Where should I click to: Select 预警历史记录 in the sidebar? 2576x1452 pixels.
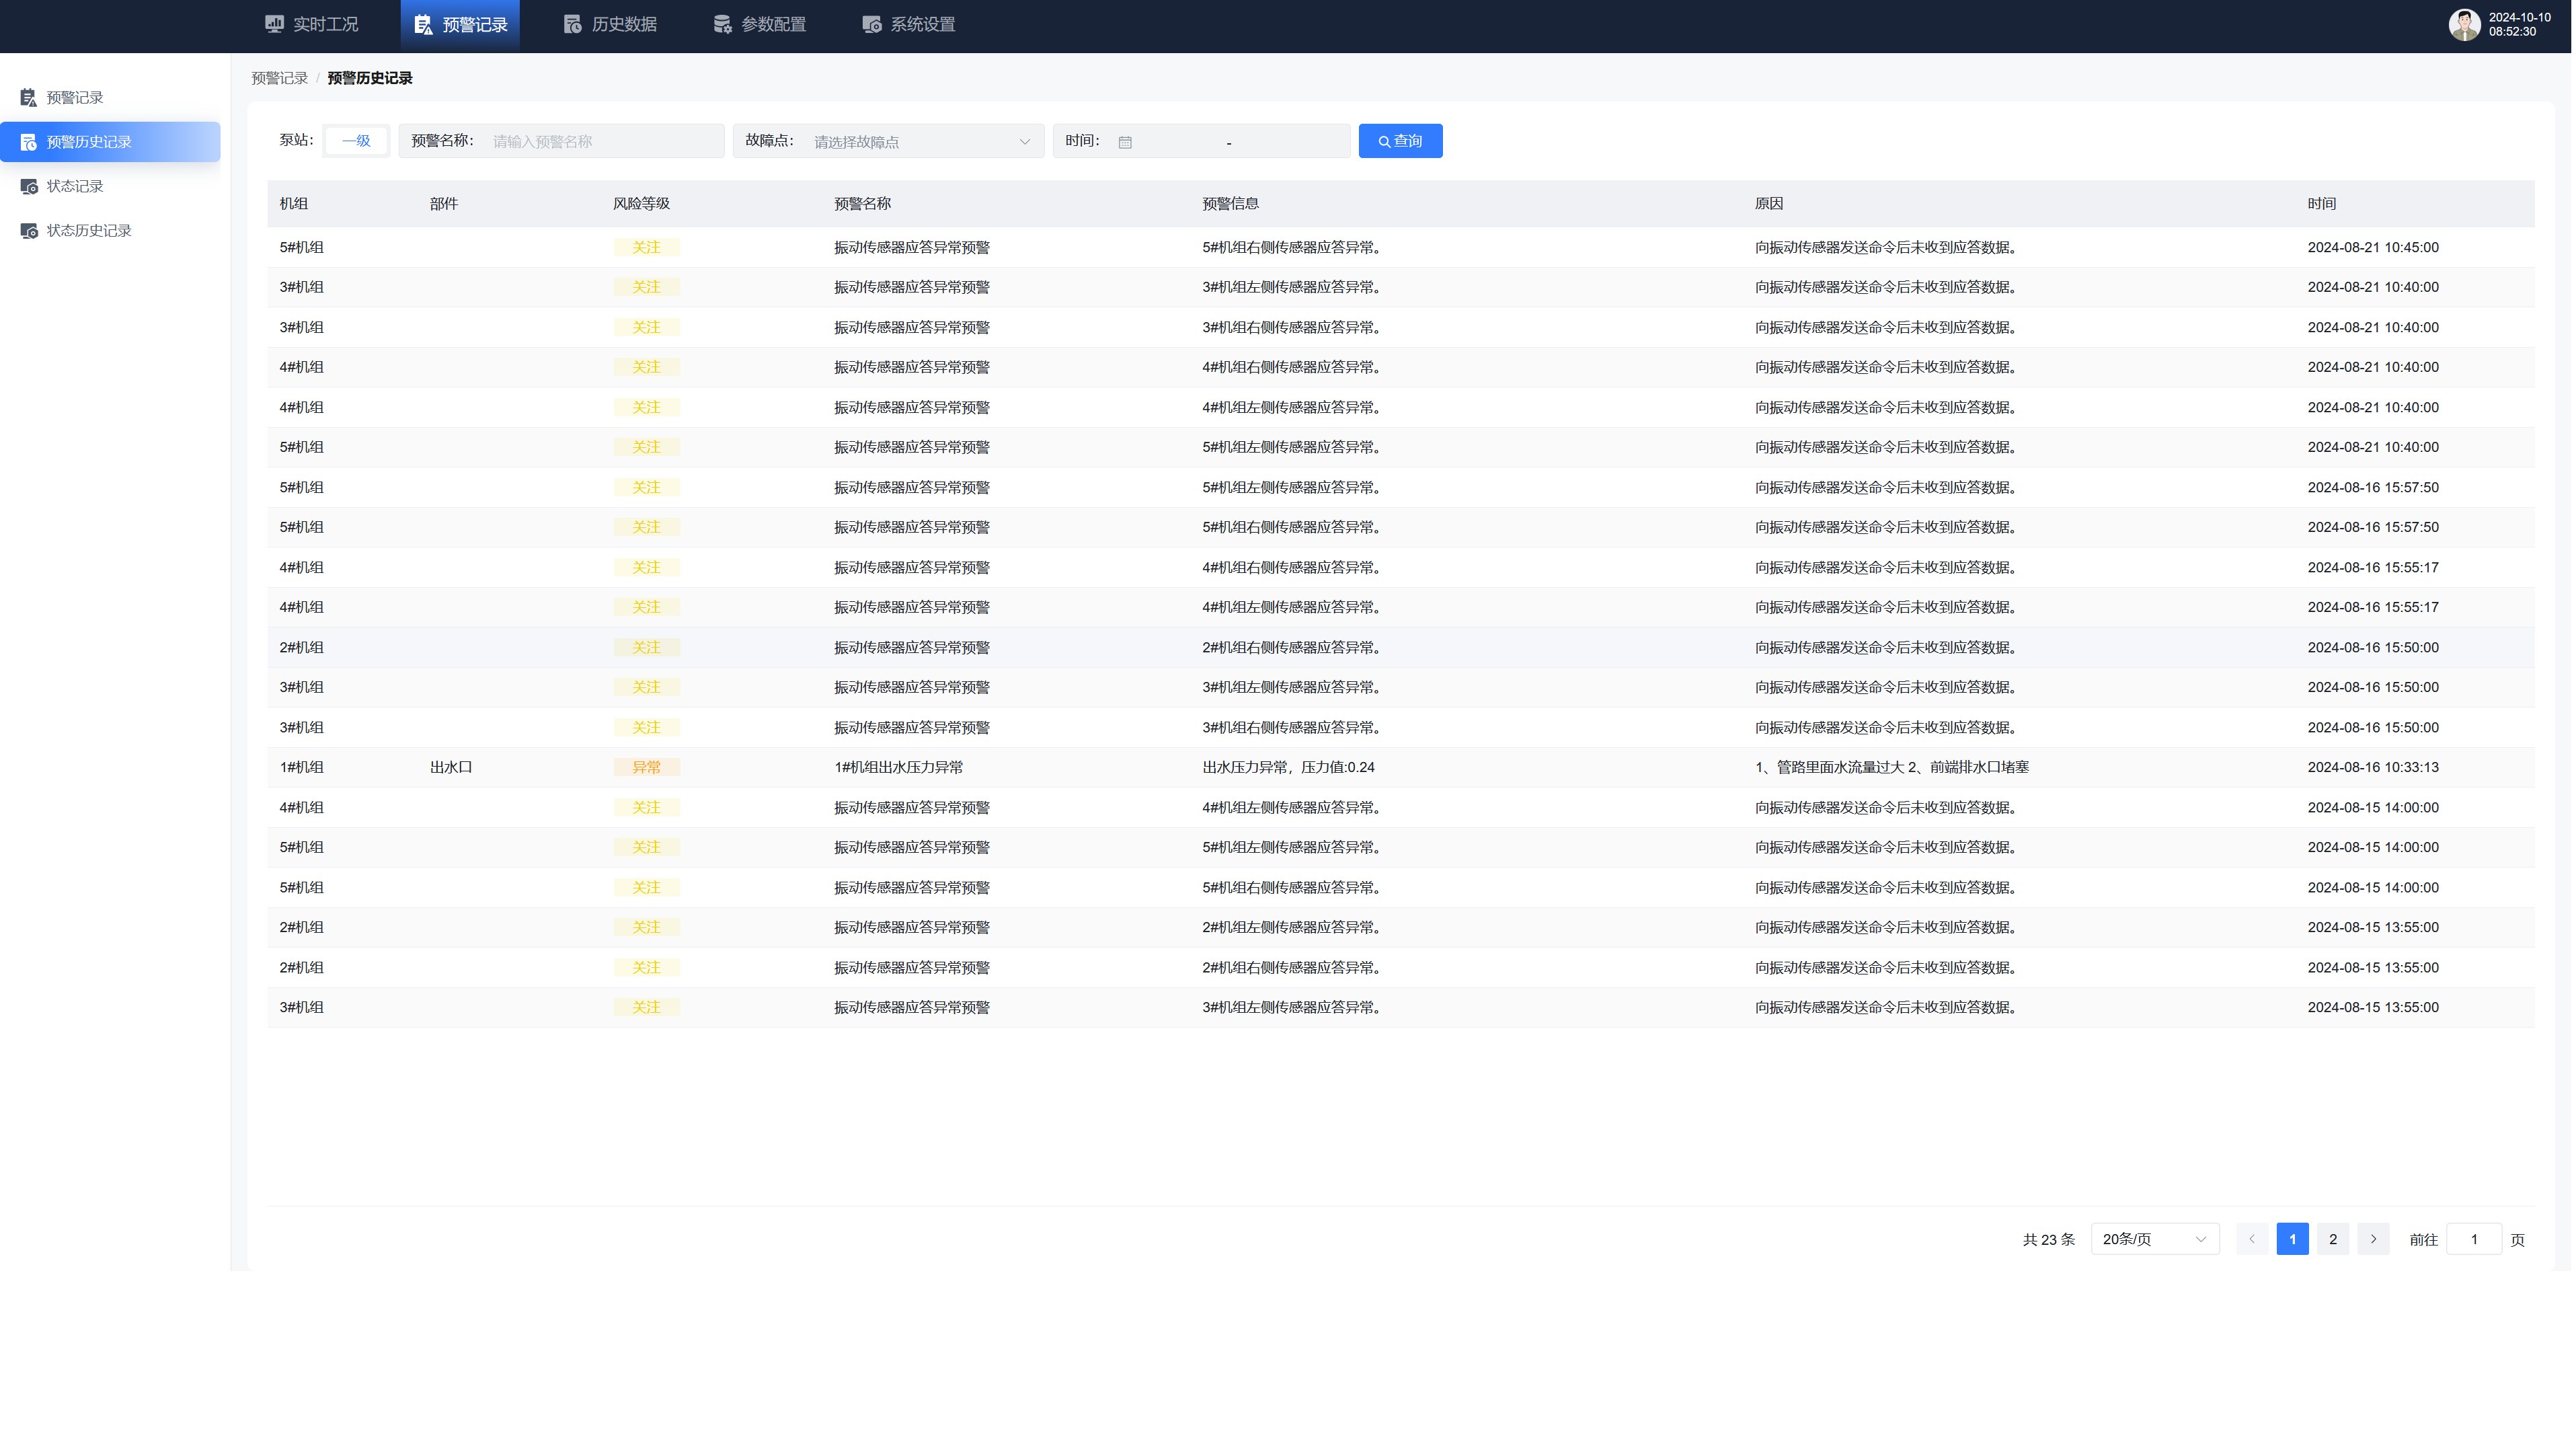[89, 142]
